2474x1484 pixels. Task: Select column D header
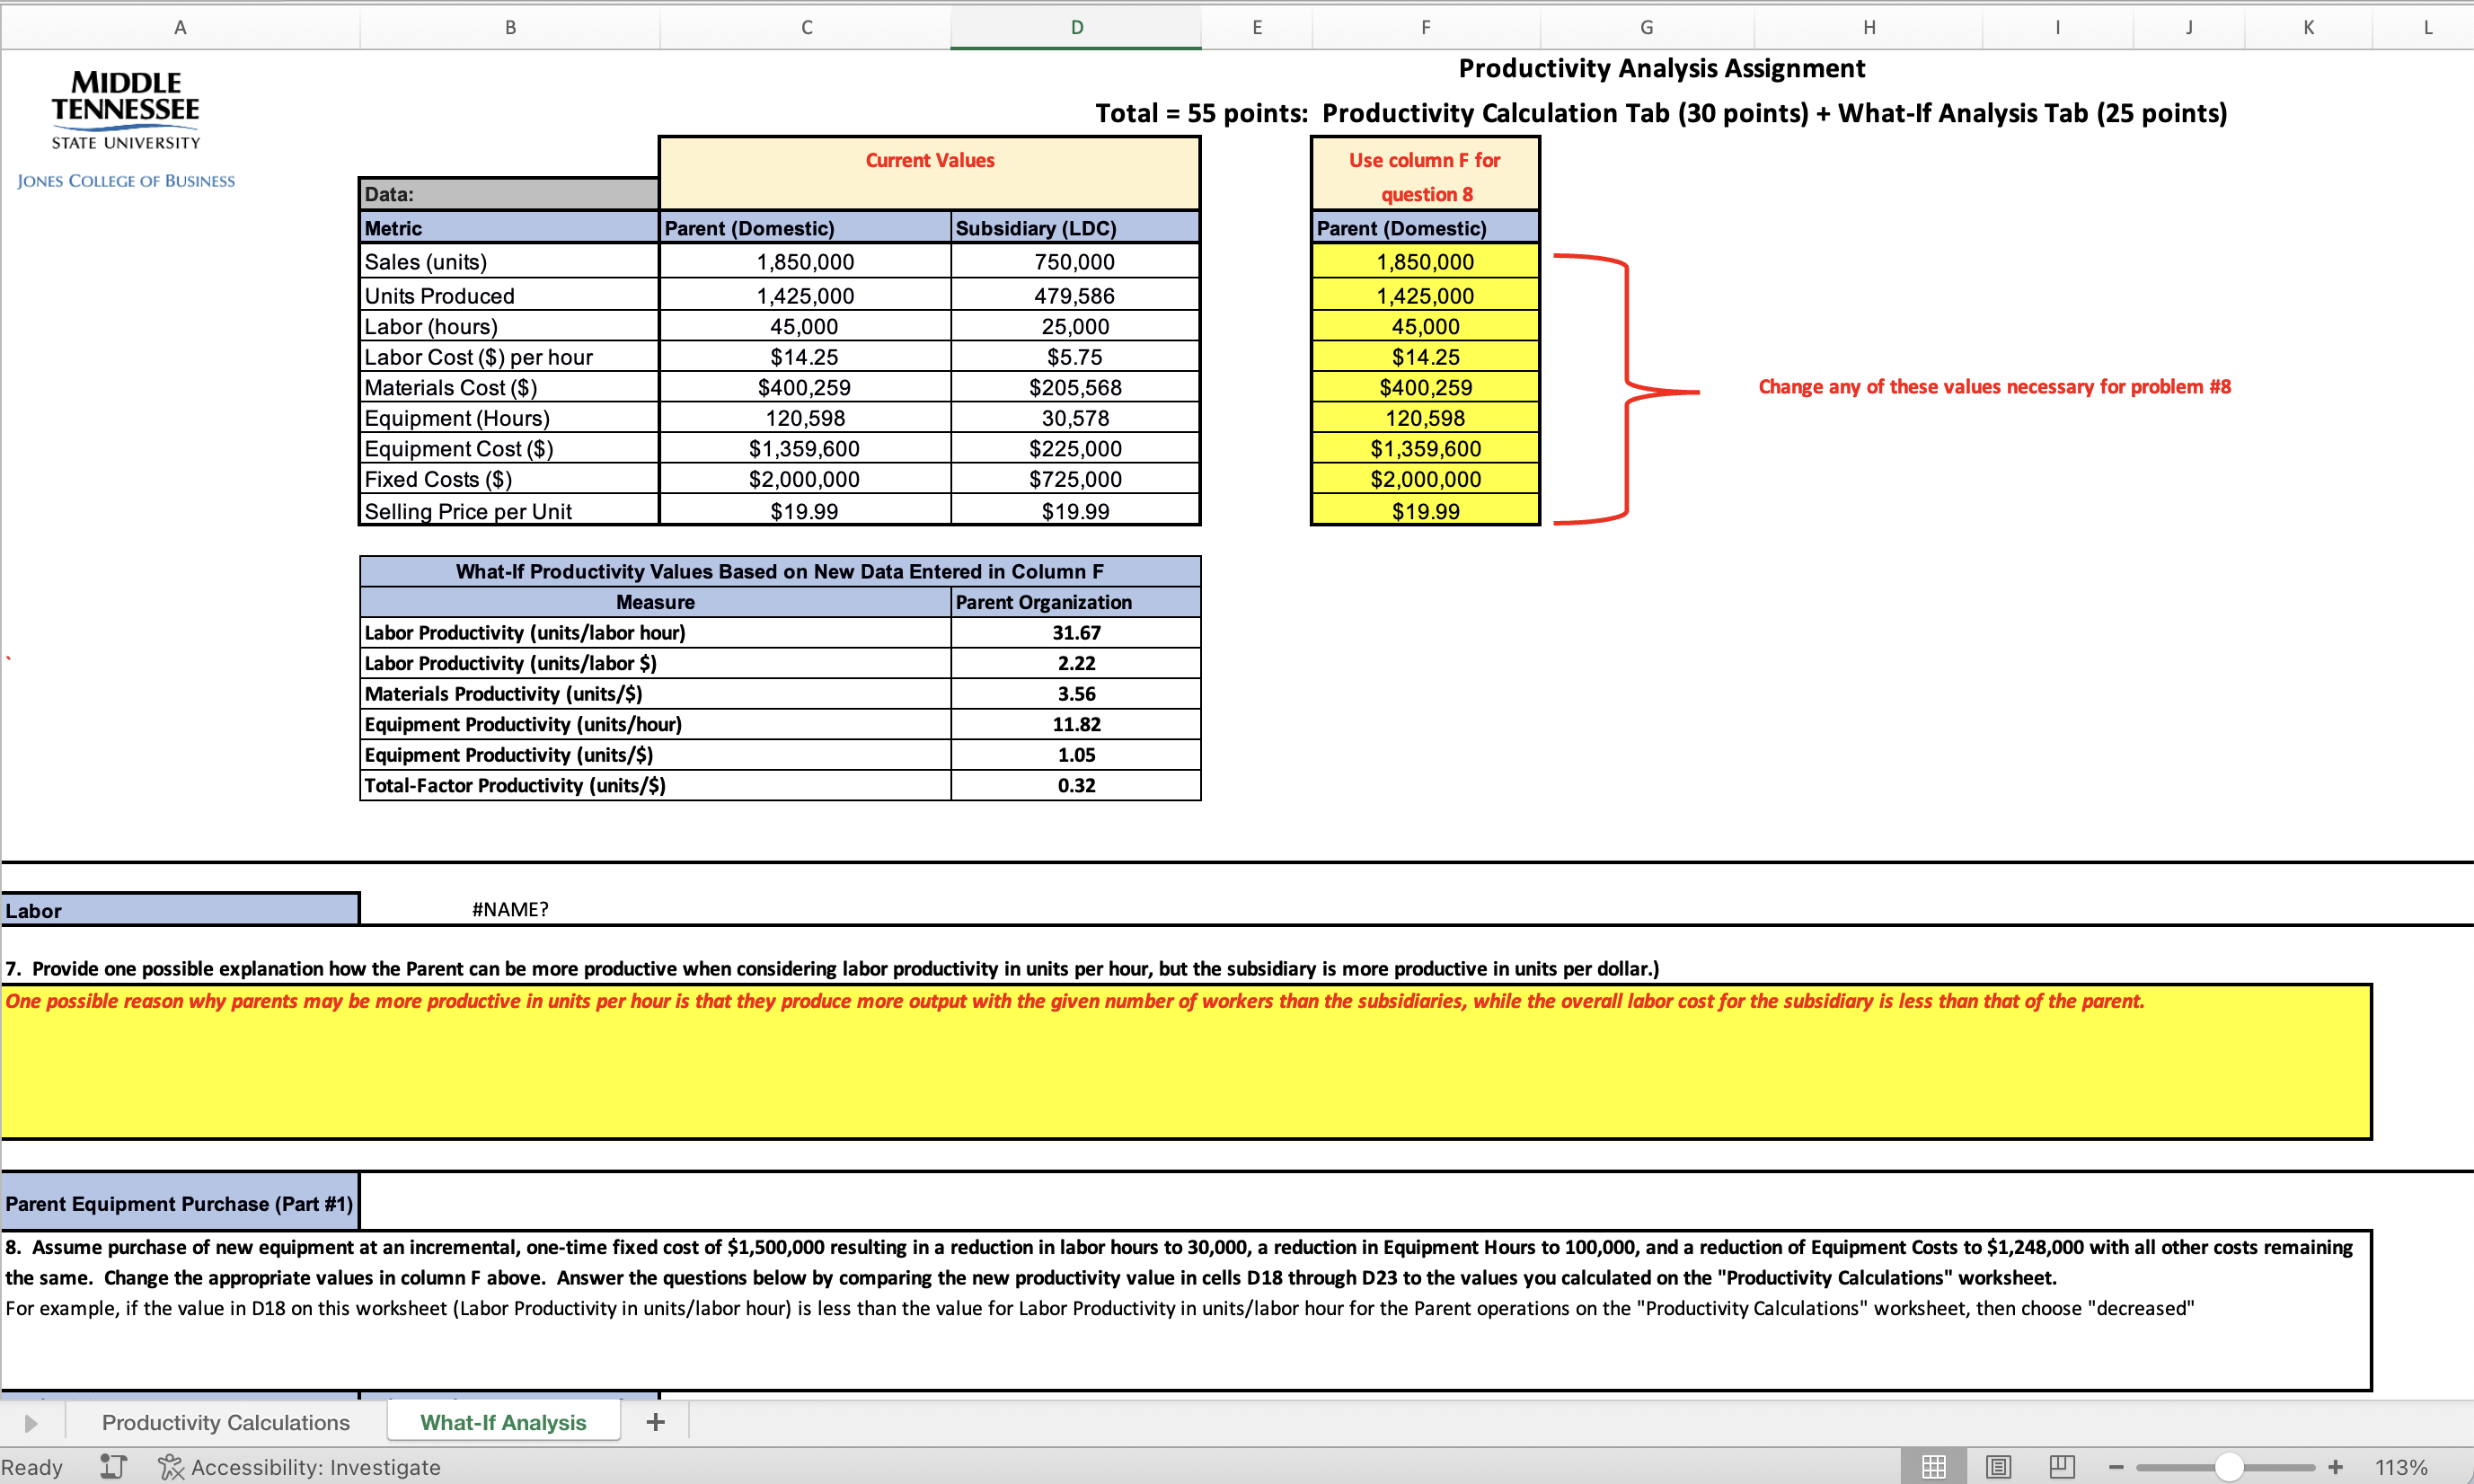pos(1076,27)
